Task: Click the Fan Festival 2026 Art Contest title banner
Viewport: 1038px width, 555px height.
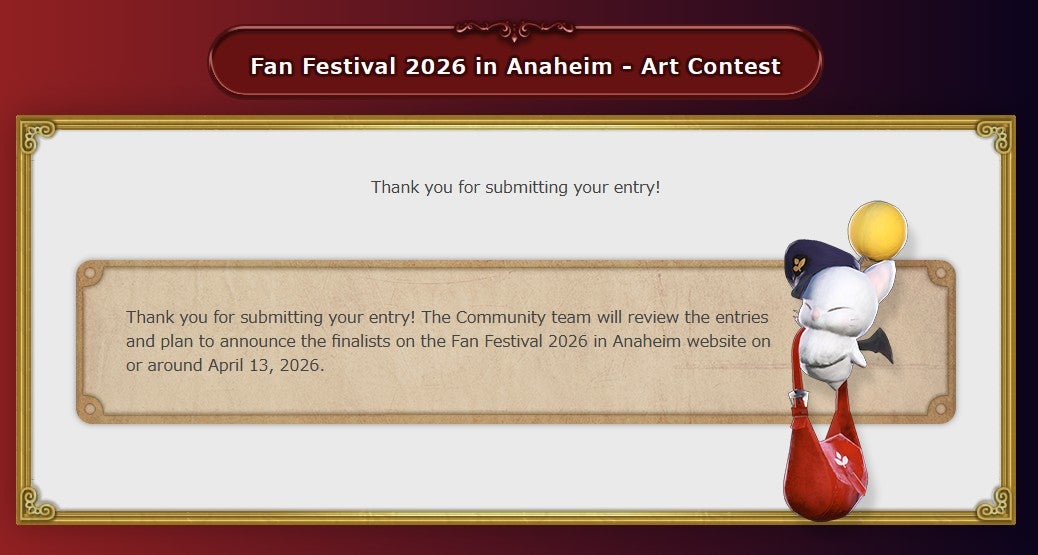Action: point(515,66)
